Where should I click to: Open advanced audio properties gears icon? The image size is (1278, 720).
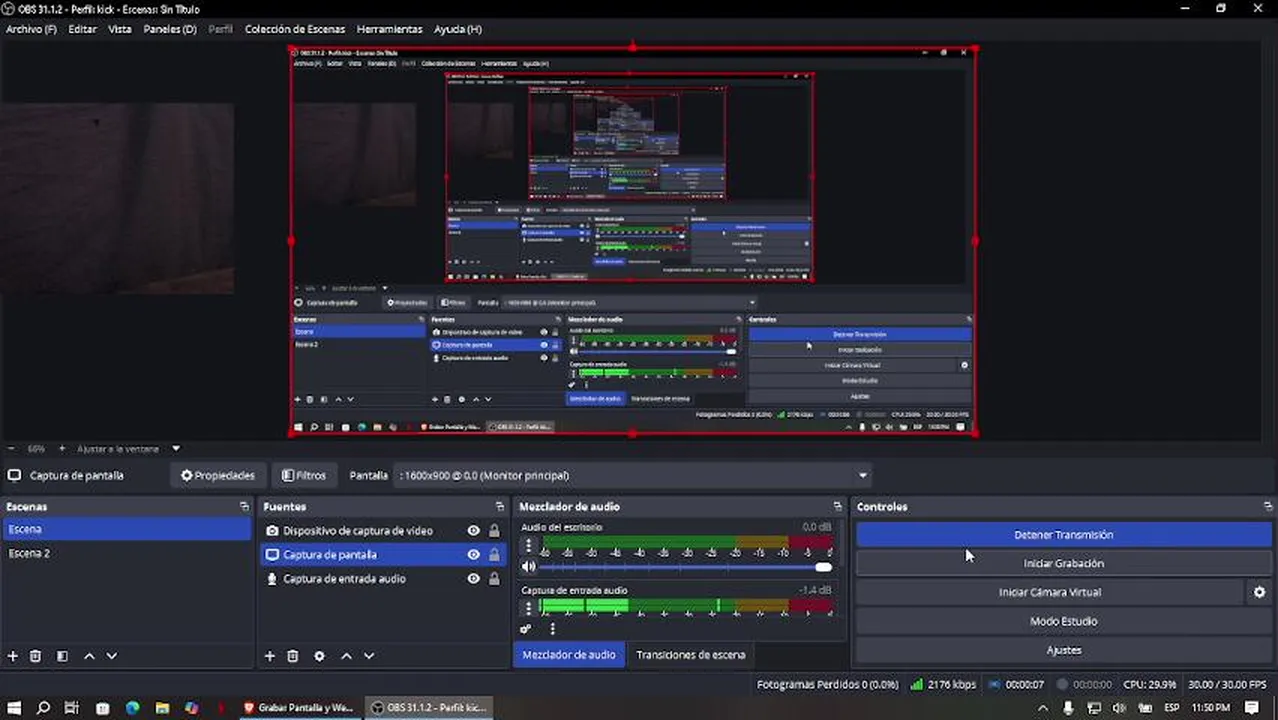click(526, 629)
